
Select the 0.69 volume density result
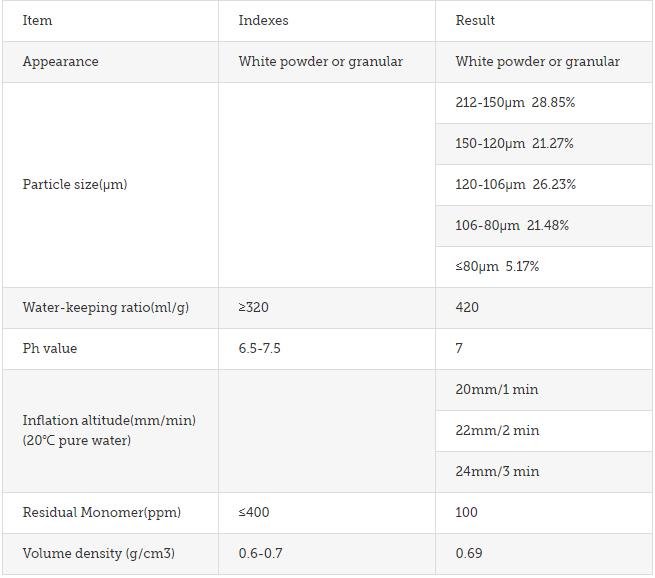469,553
